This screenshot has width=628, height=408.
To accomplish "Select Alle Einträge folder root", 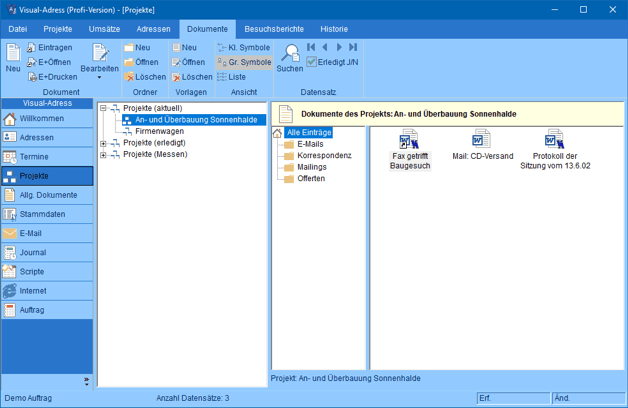I will click(309, 133).
